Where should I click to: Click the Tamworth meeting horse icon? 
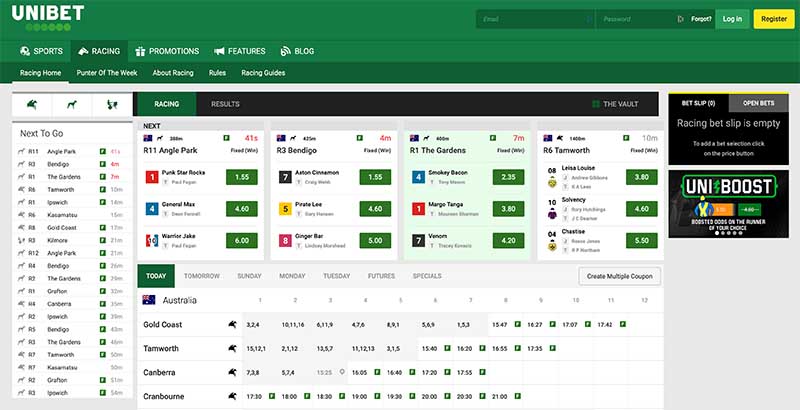tap(233, 348)
